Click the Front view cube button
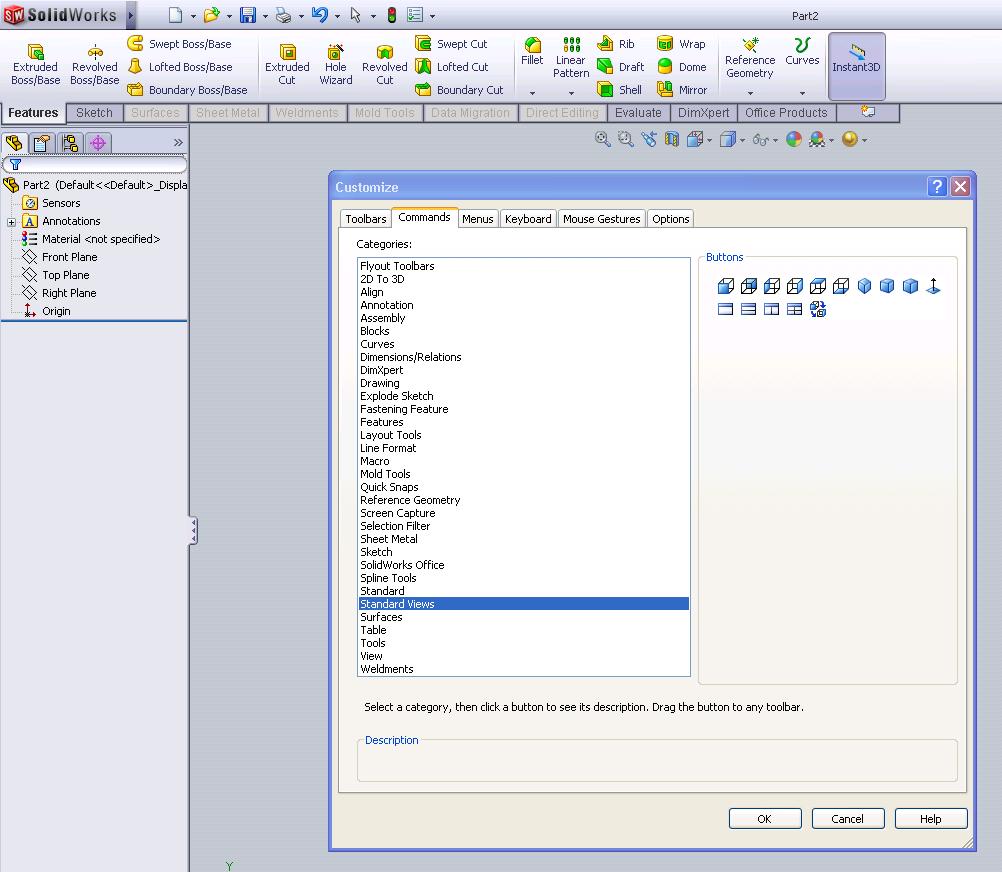1002x872 pixels. point(725,286)
